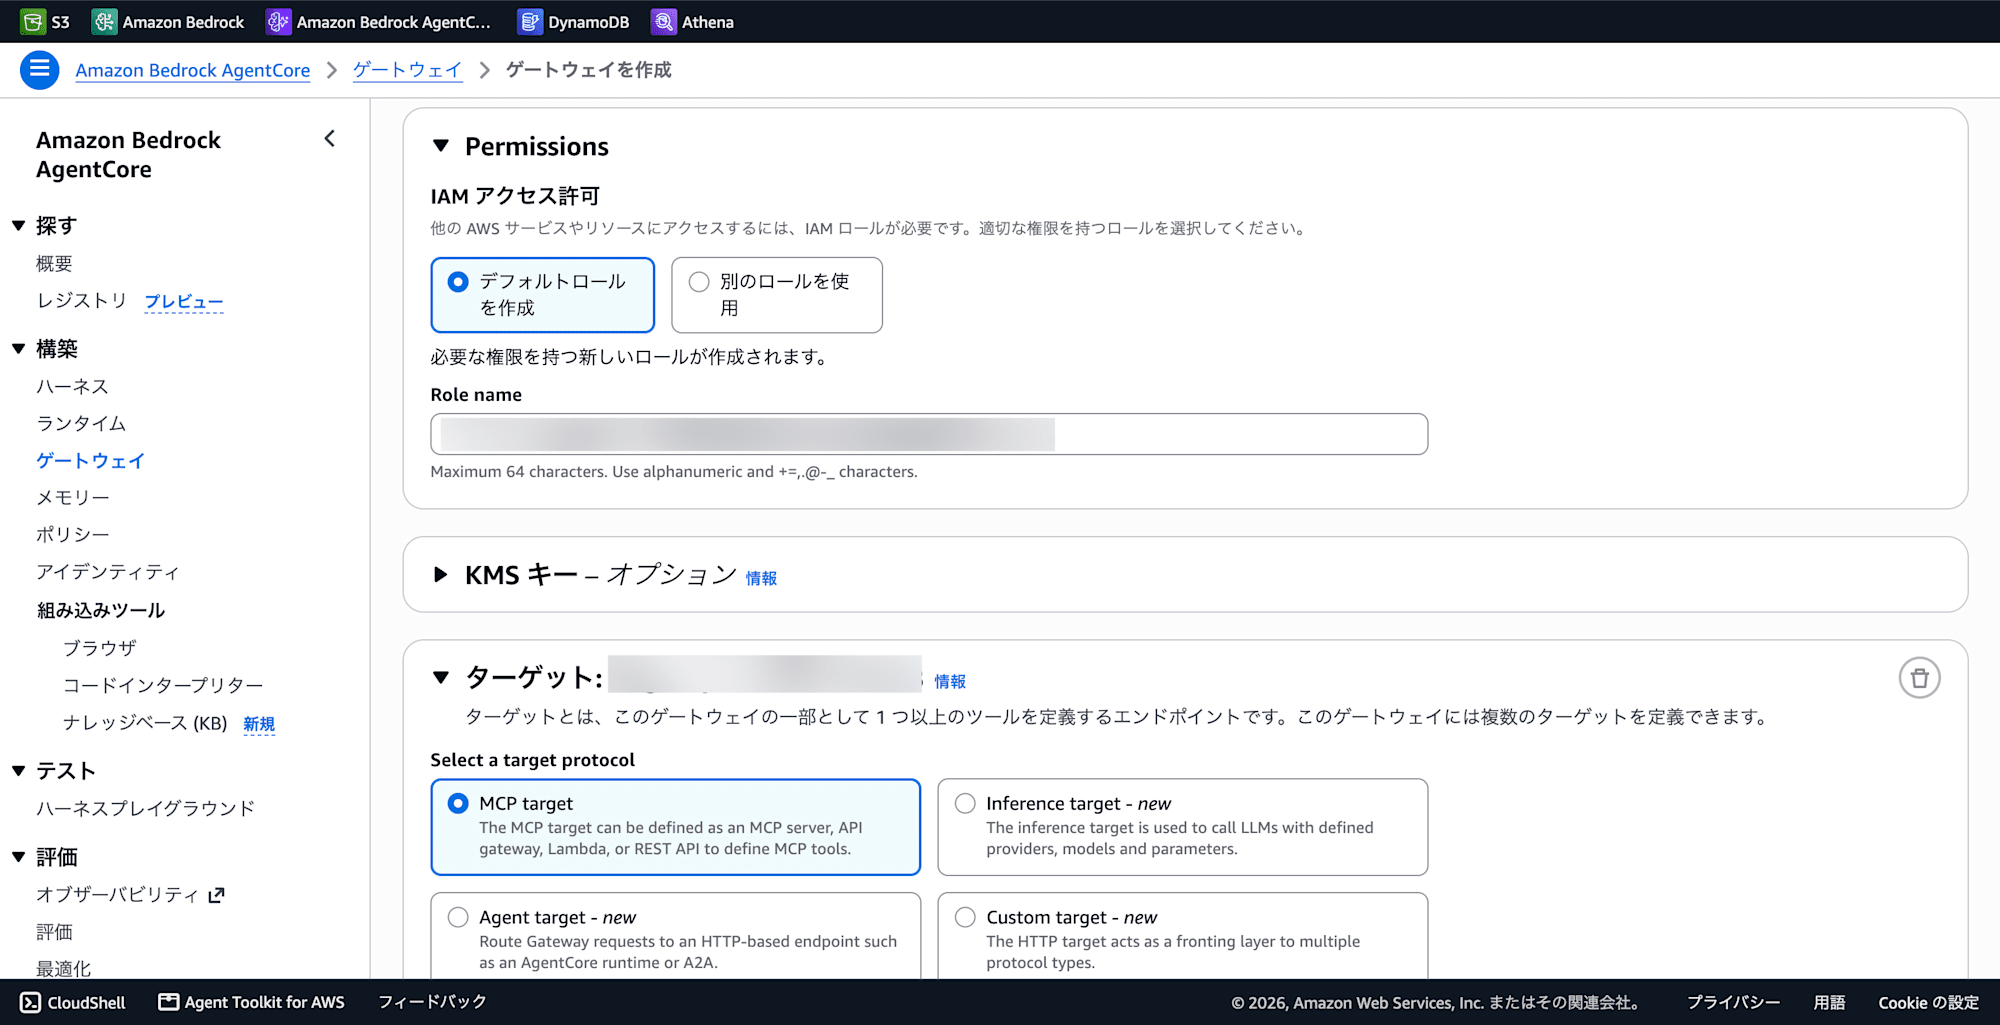Viewport: 2000px width, 1025px height.
Task: Collapse the Permissions section
Action: [x=441, y=146]
